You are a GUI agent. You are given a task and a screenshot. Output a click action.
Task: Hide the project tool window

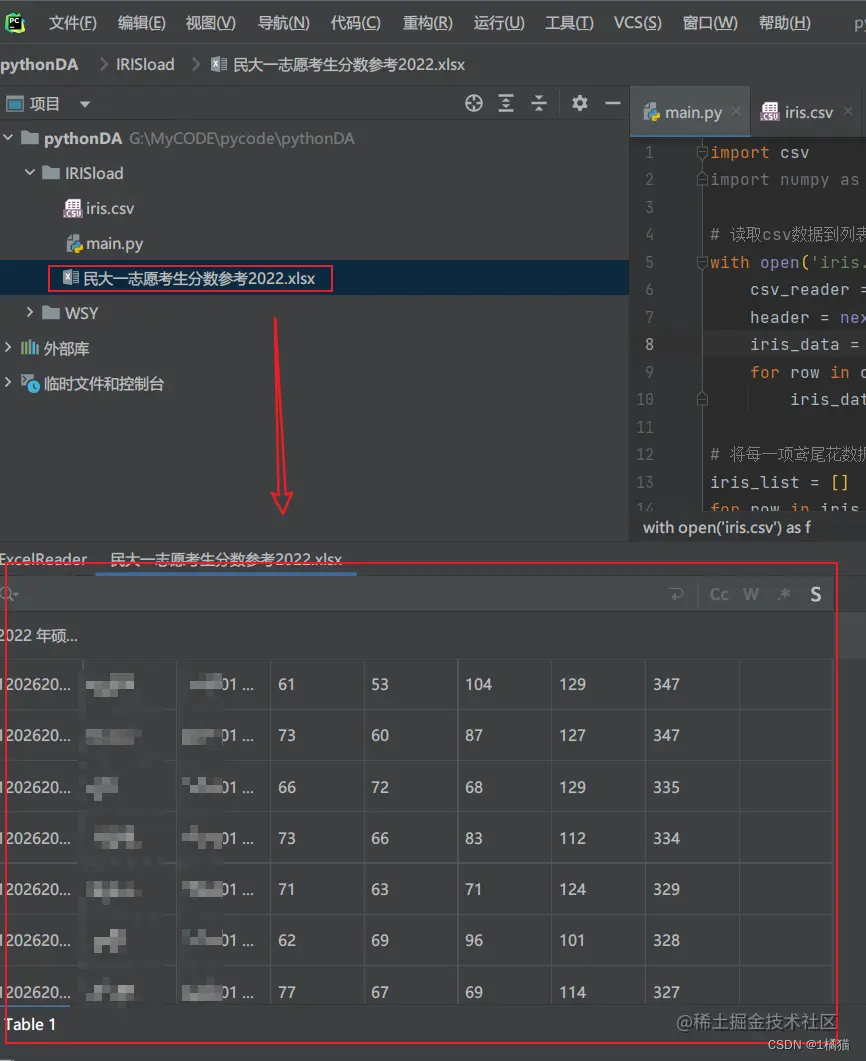[613, 104]
